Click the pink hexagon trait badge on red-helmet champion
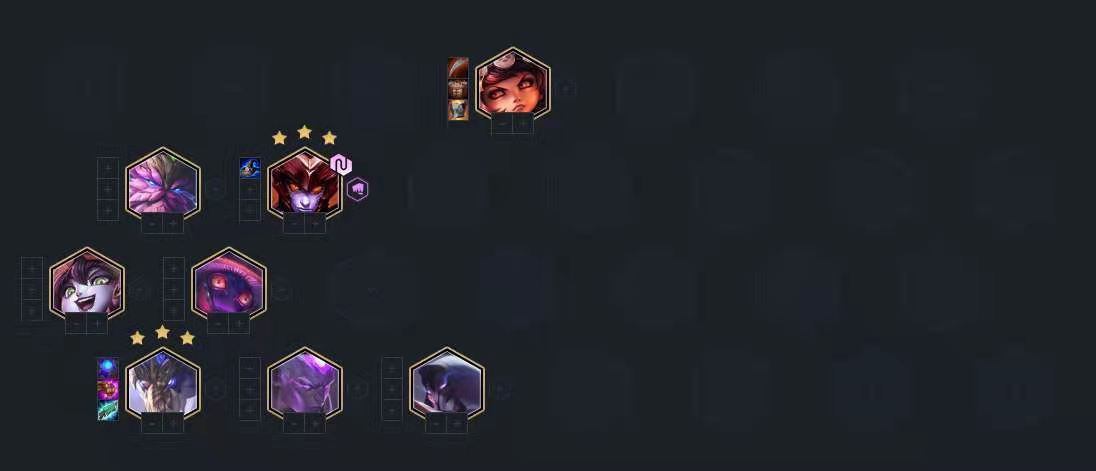Screen dimensions: 1096x471 (340, 165)
